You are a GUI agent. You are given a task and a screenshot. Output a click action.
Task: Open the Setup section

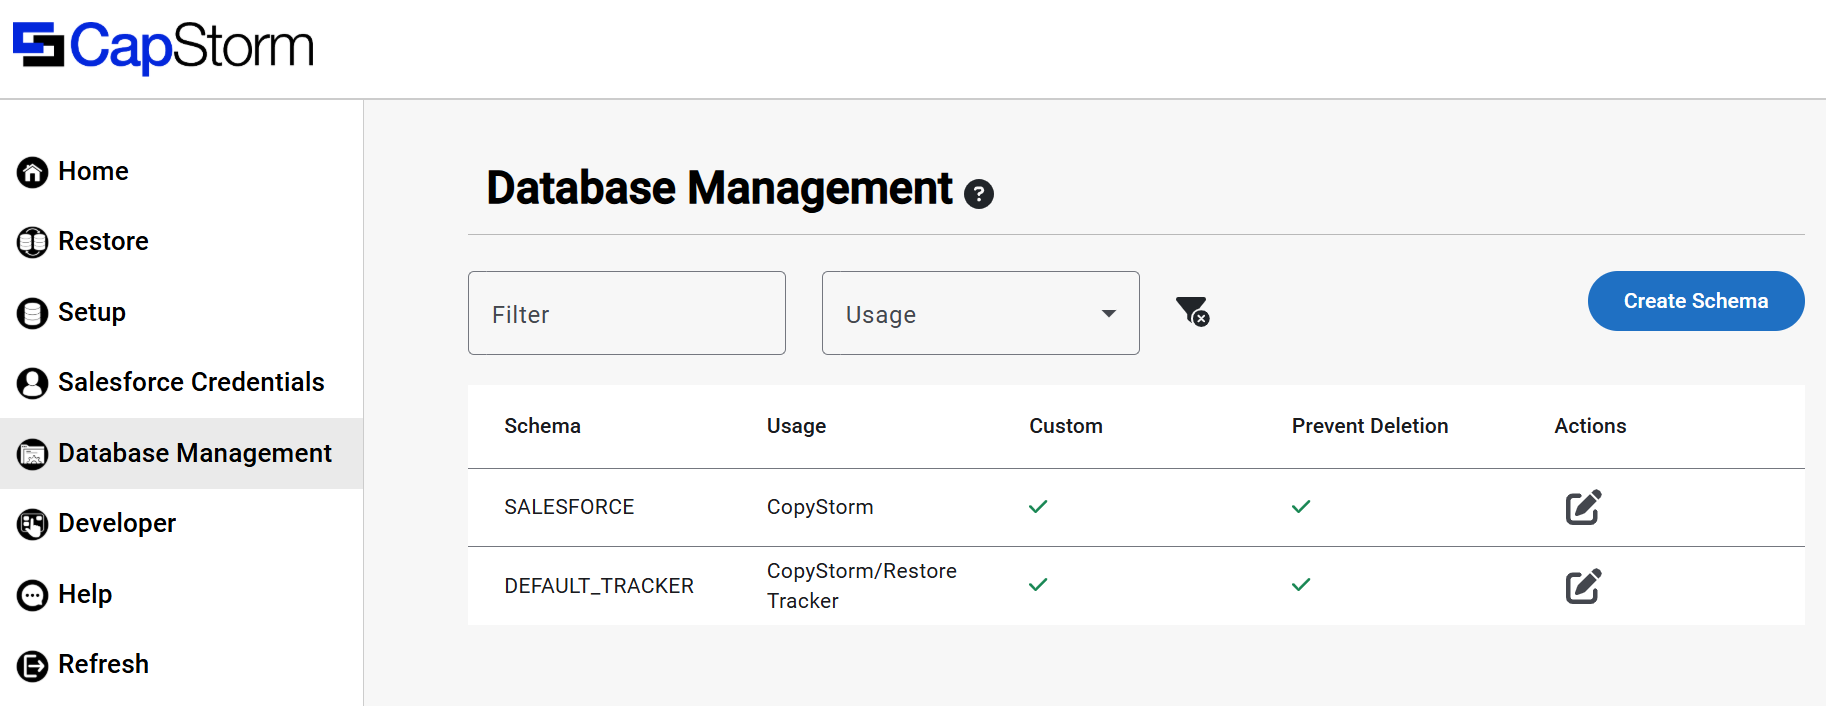click(92, 312)
